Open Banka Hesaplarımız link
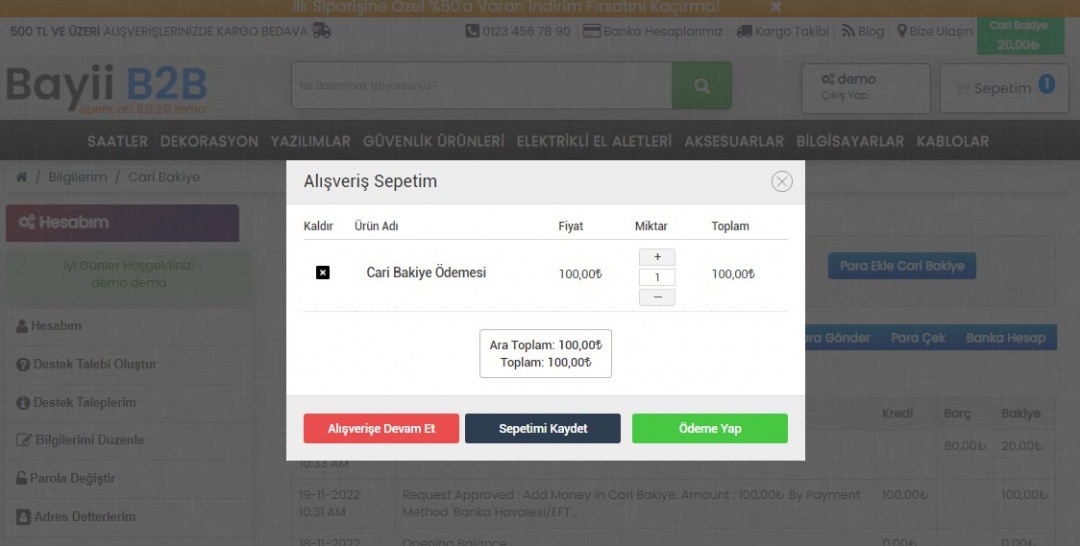 [652, 31]
